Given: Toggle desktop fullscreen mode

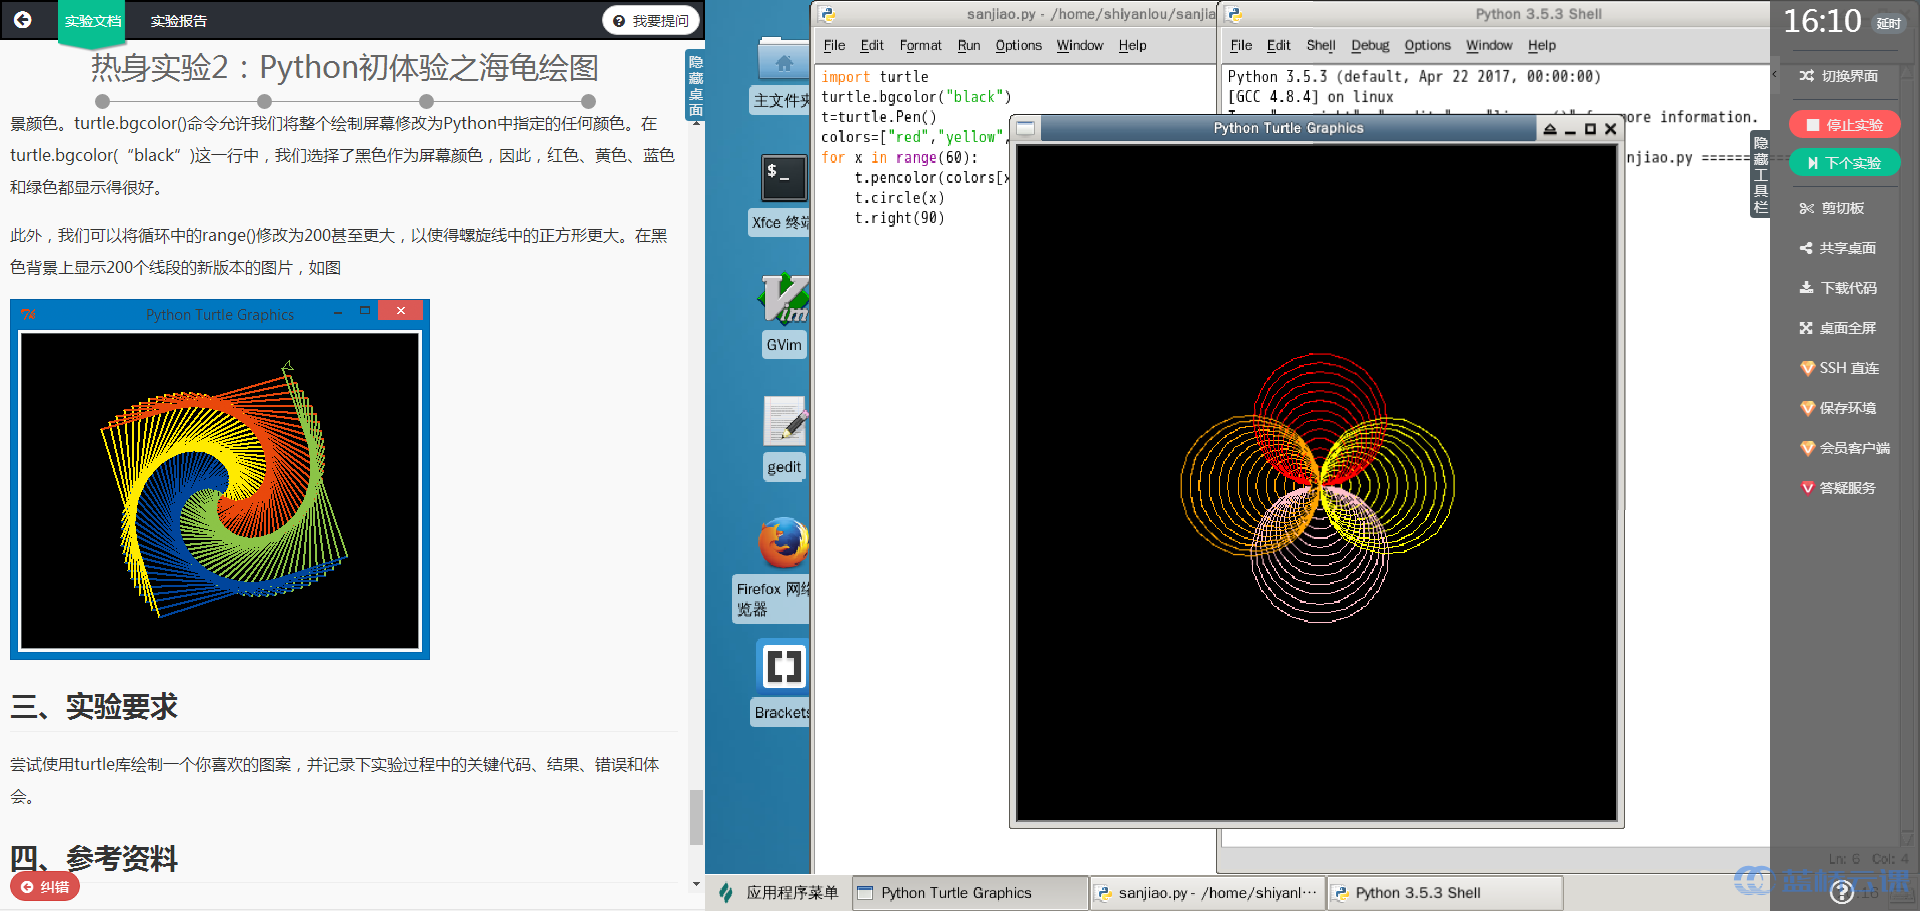Looking at the screenshot, I should 1838,328.
